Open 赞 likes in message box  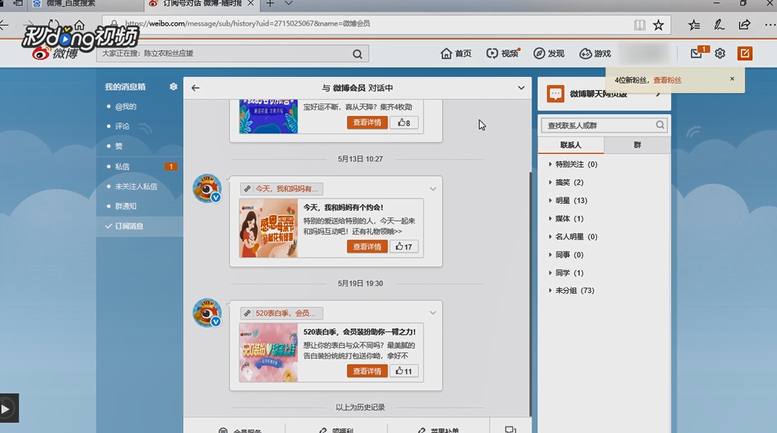pos(118,146)
